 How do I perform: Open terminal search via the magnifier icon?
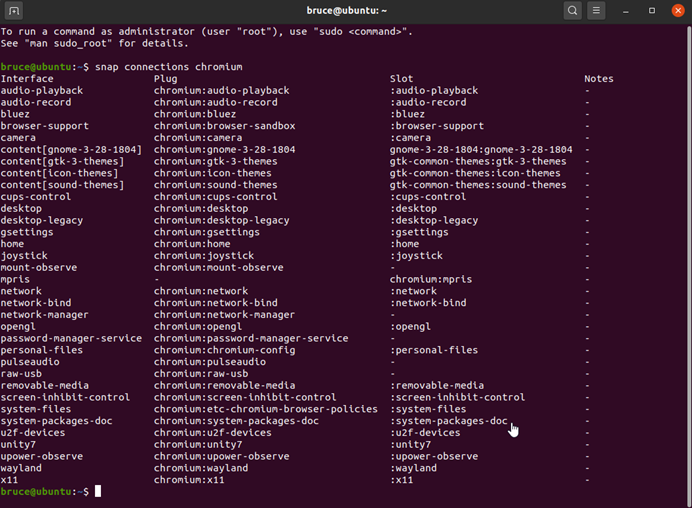coord(572,11)
